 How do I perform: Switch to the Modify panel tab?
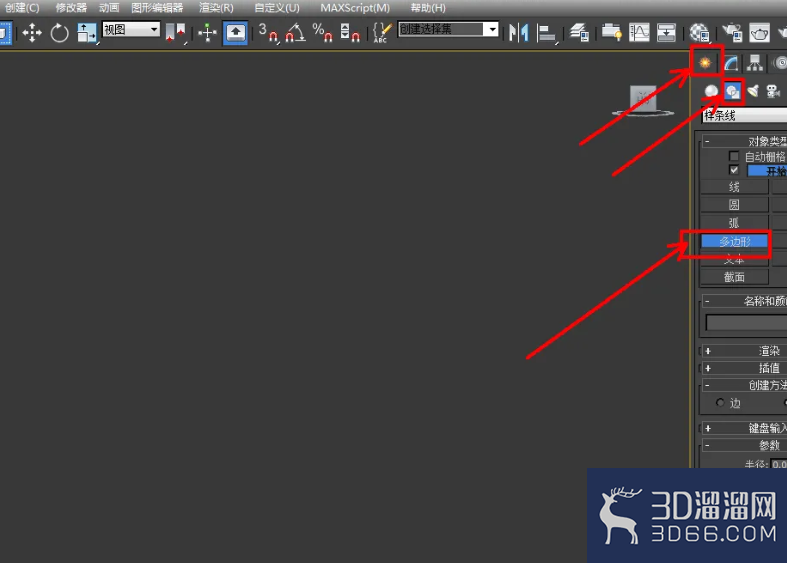tap(731, 63)
